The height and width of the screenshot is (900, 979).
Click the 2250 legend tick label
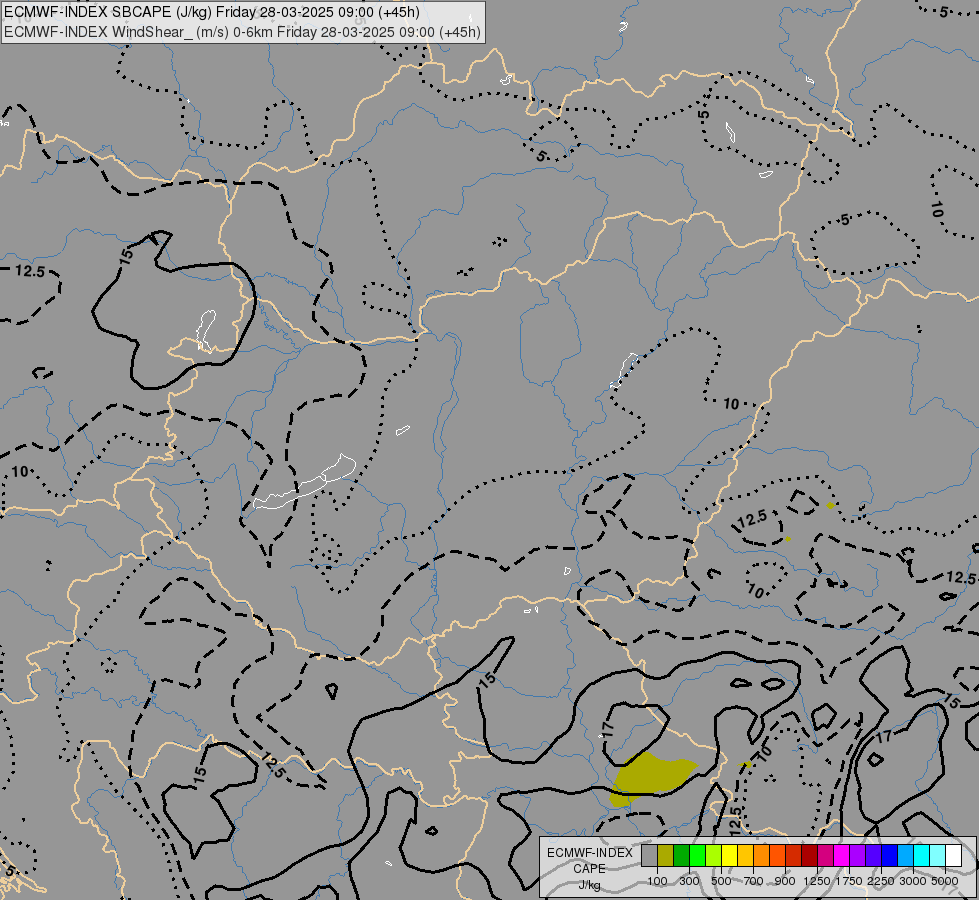[881, 881]
